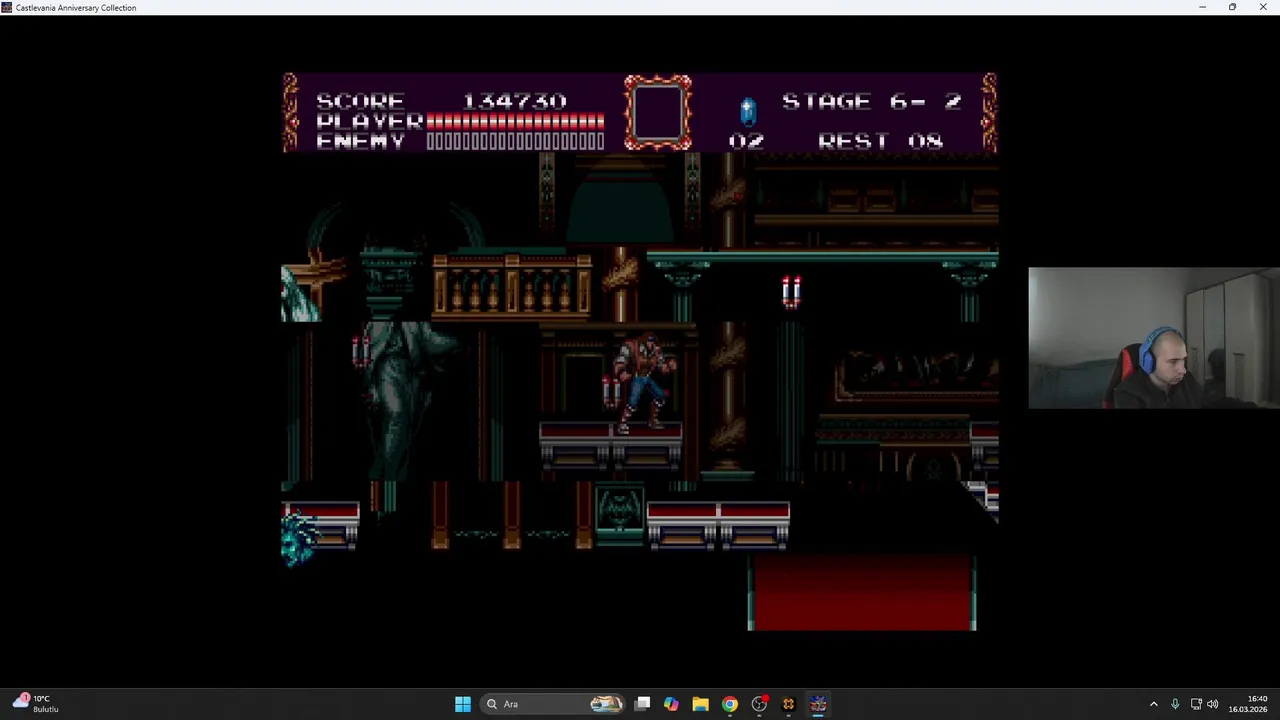This screenshot has width=1280, height=720.
Task: Click the twin candles under the upper ledge
Action: (791, 292)
